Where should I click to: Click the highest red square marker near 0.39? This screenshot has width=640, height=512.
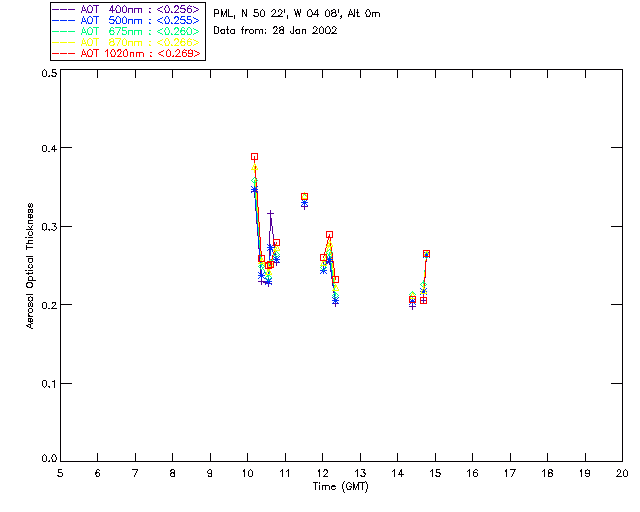(x=254, y=157)
